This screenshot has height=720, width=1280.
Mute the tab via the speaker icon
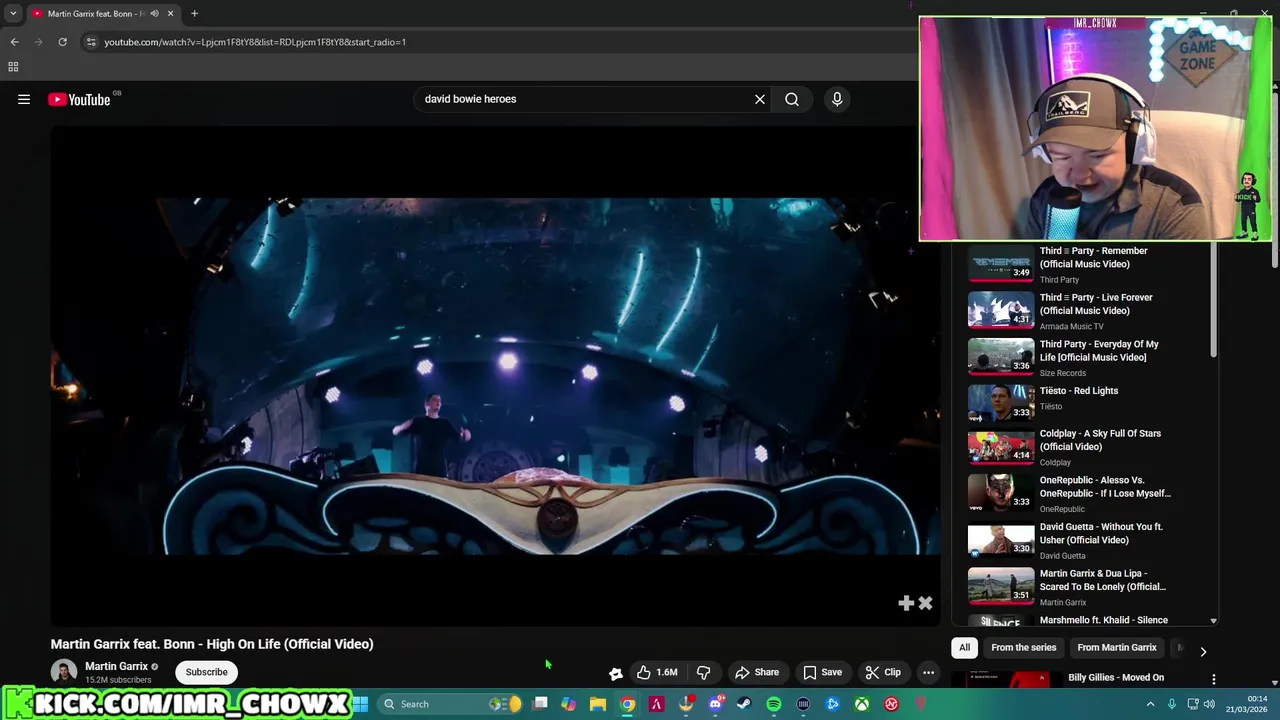[154, 14]
